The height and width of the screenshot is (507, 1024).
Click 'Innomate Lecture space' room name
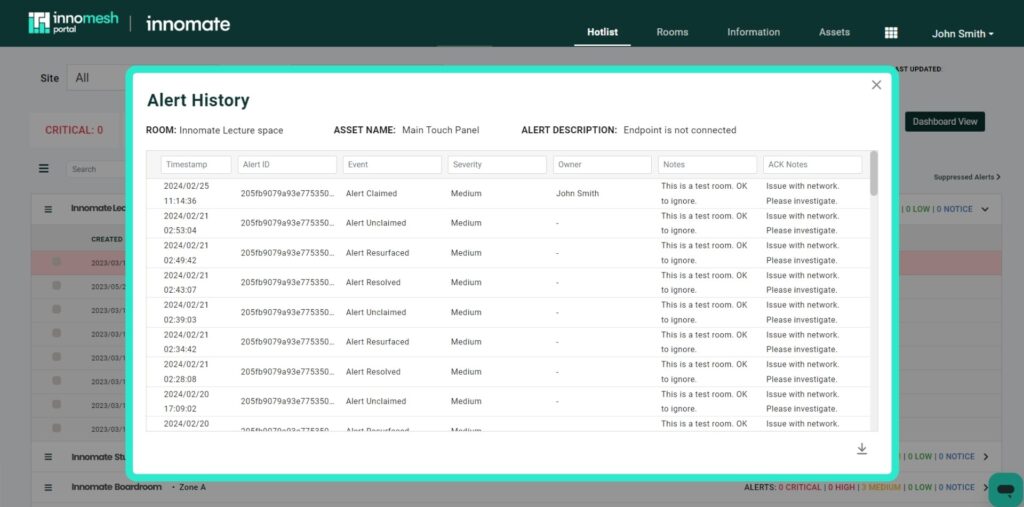pyautogui.click(x=231, y=130)
